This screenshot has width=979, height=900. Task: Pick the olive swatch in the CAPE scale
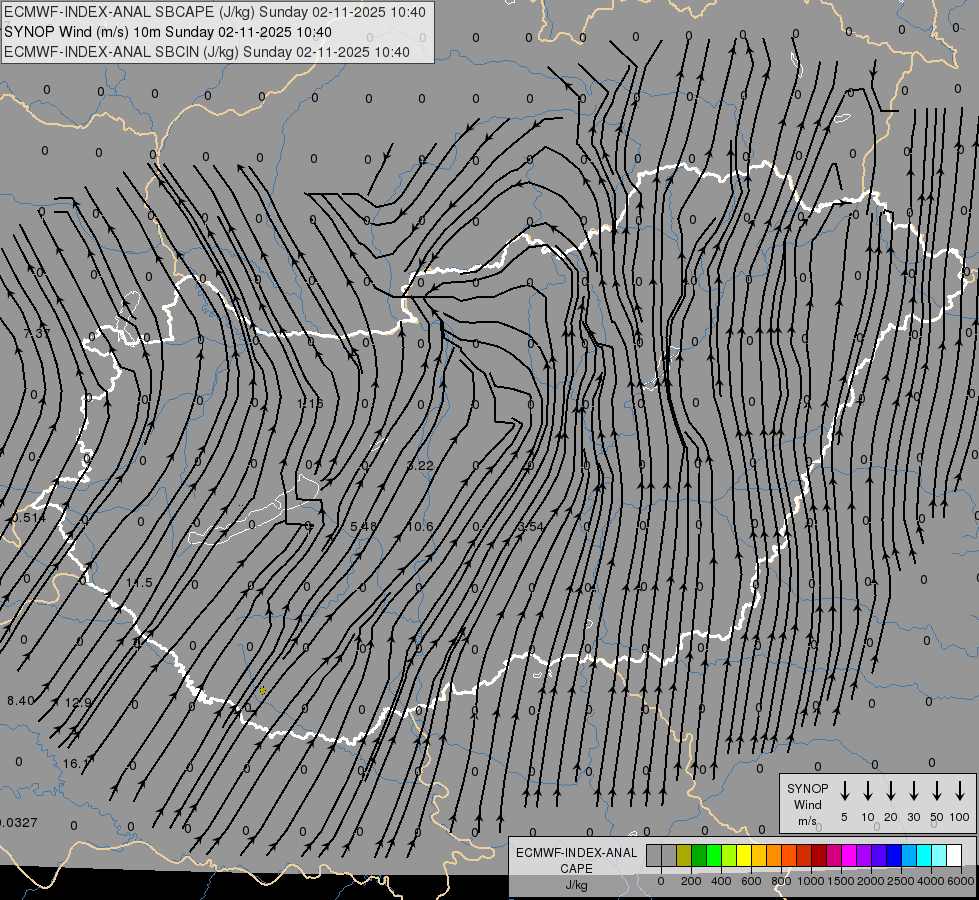click(684, 855)
